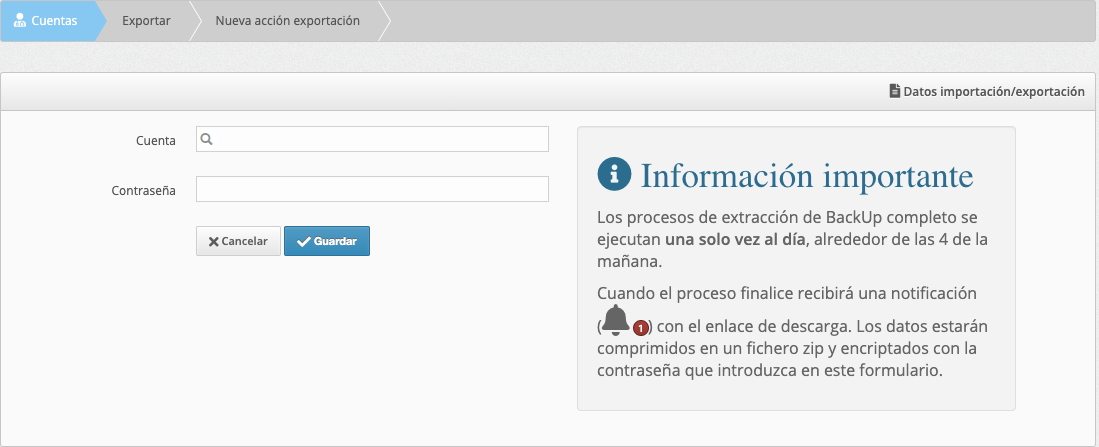
Task: Click the checkmark icon inside Guardar button
Action: click(303, 241)
